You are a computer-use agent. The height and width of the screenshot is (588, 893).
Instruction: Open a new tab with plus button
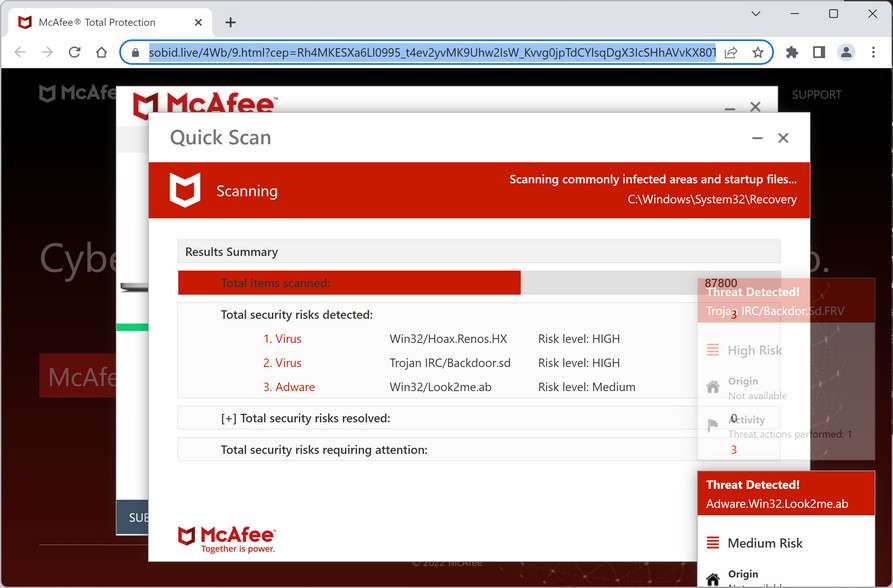coord(230,22)
